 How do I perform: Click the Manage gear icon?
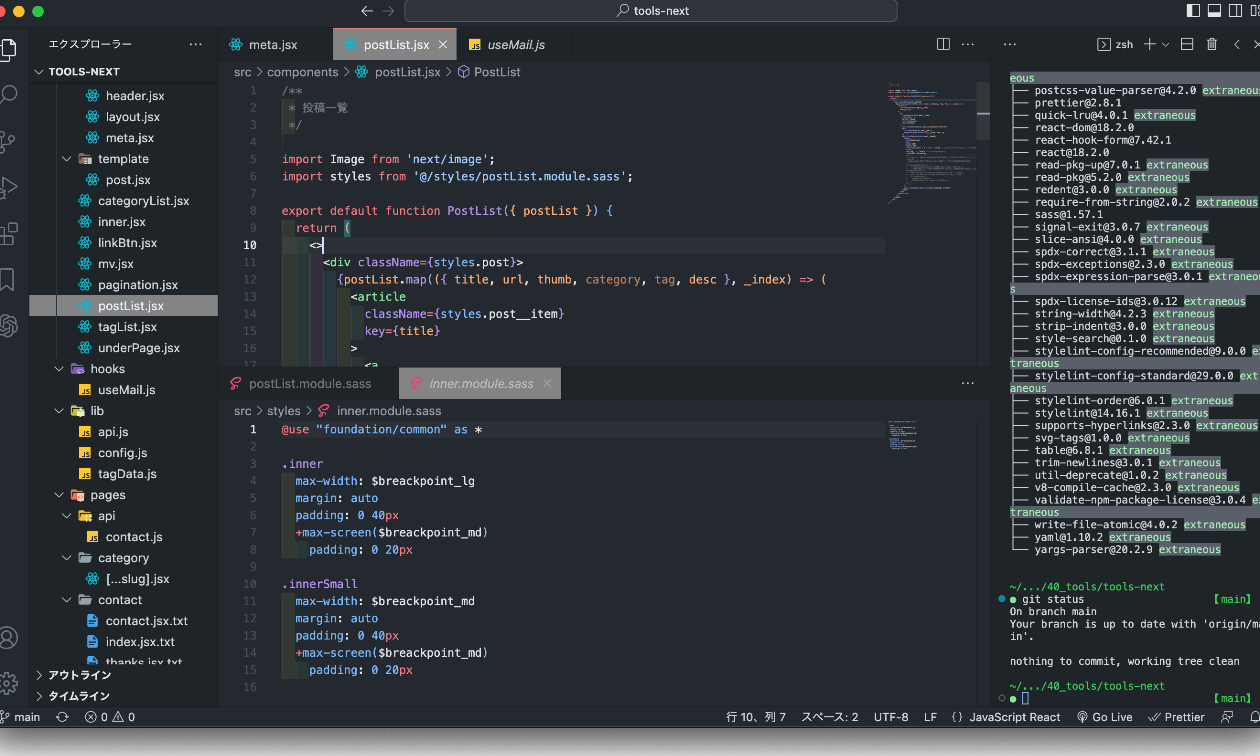pyautogui.click(x=8, y=683)
